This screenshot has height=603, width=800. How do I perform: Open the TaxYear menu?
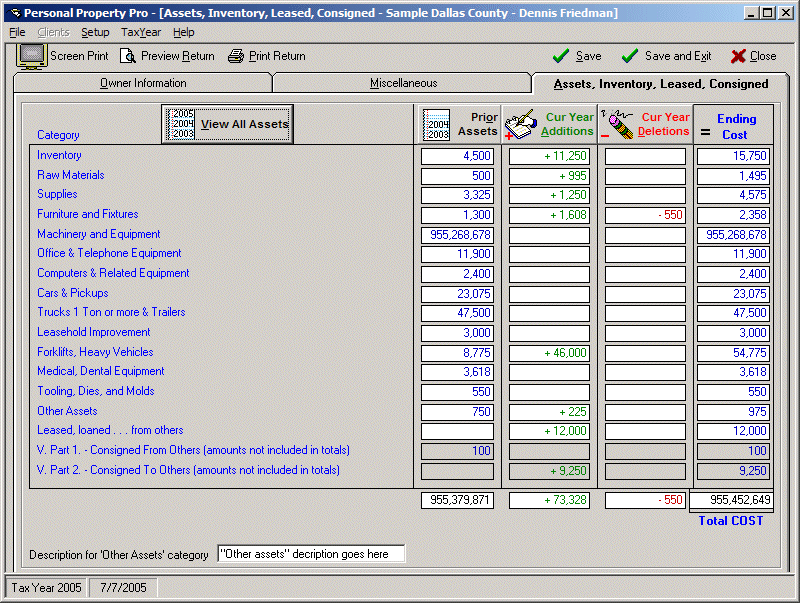click(x=141, y=32)
